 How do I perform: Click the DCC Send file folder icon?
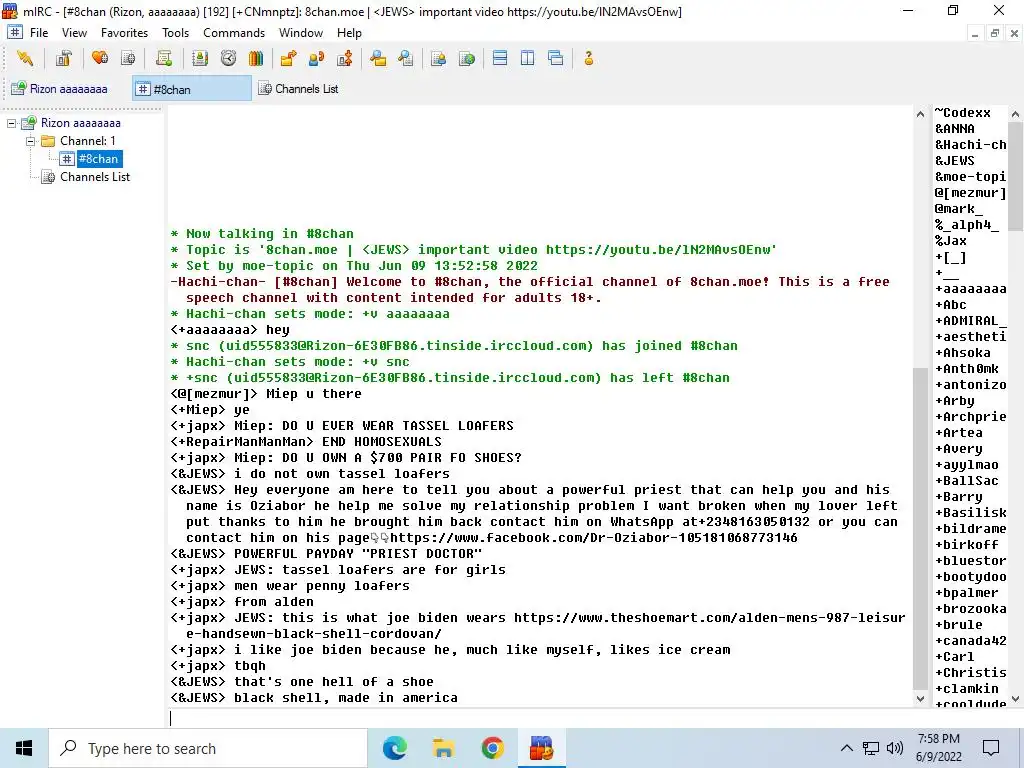288,59
